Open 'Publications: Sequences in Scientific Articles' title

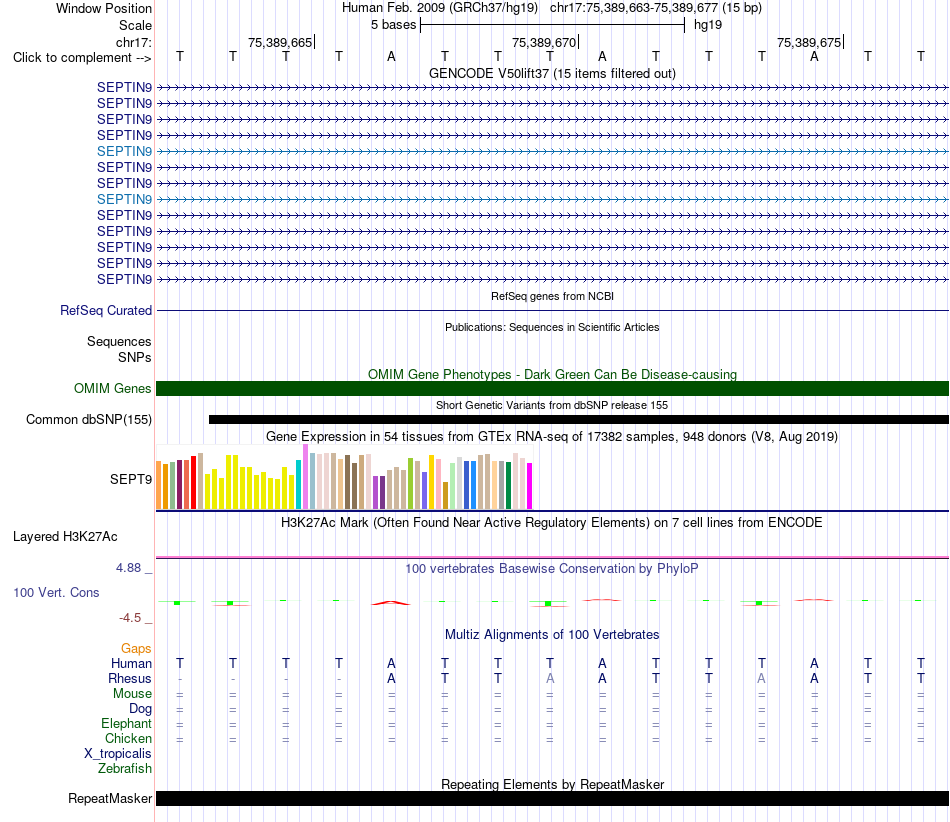[x=552, y=327]
